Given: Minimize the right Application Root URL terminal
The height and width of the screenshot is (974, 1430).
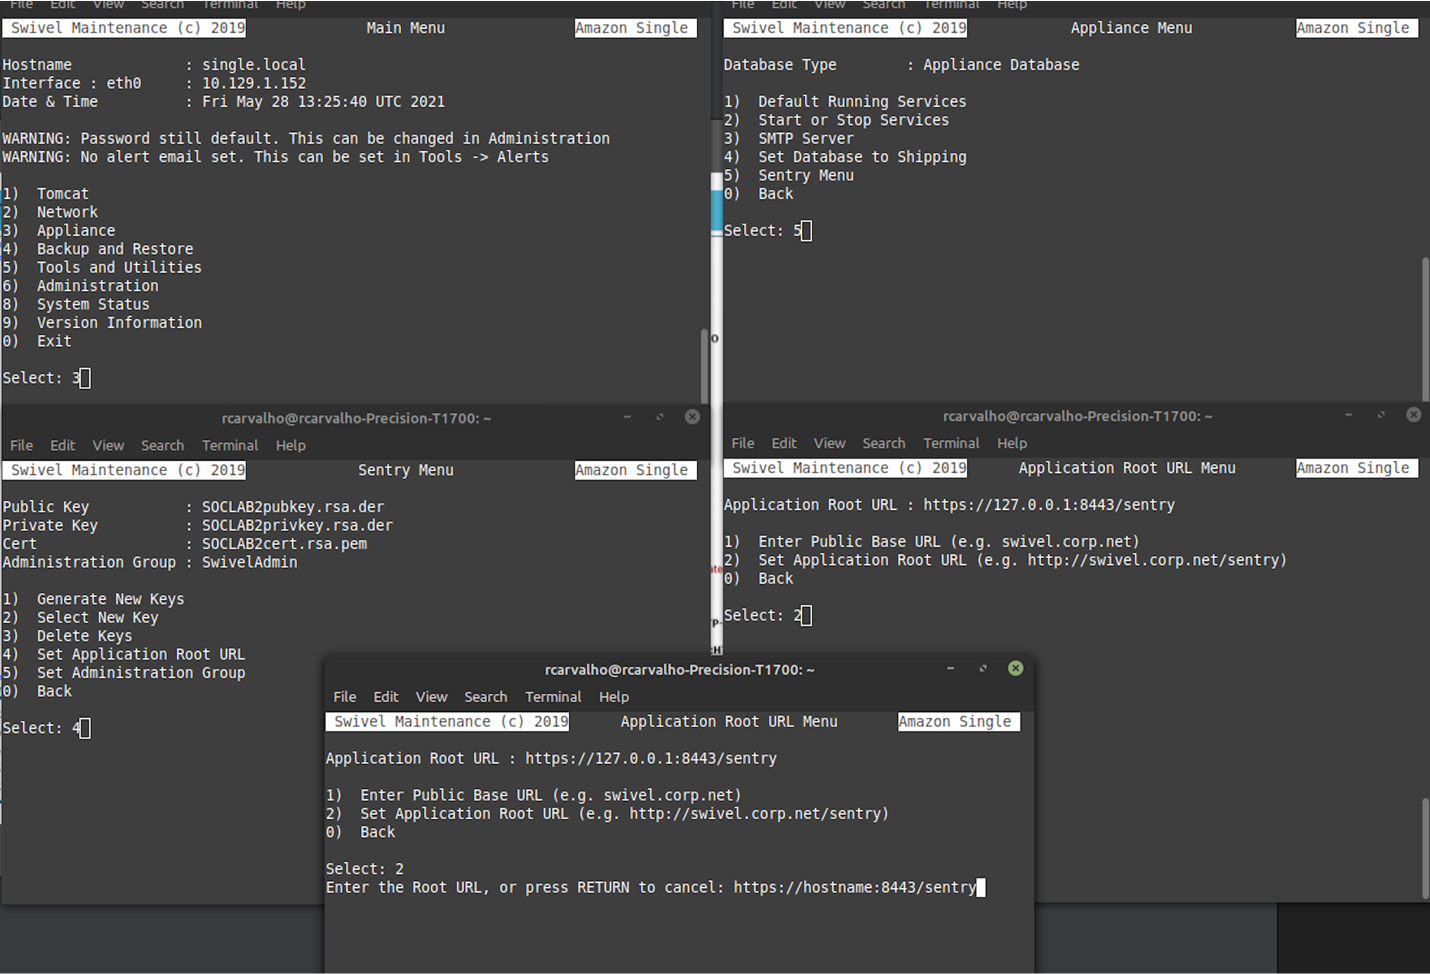Looking at the screenshot, I should click(1348, 415).
